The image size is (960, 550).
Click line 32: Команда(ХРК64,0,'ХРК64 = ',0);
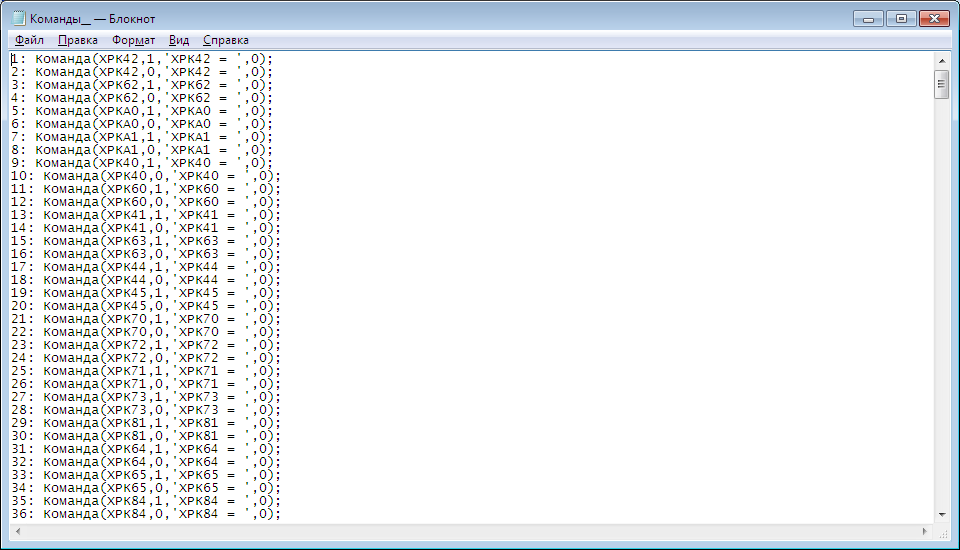[146, 462]
